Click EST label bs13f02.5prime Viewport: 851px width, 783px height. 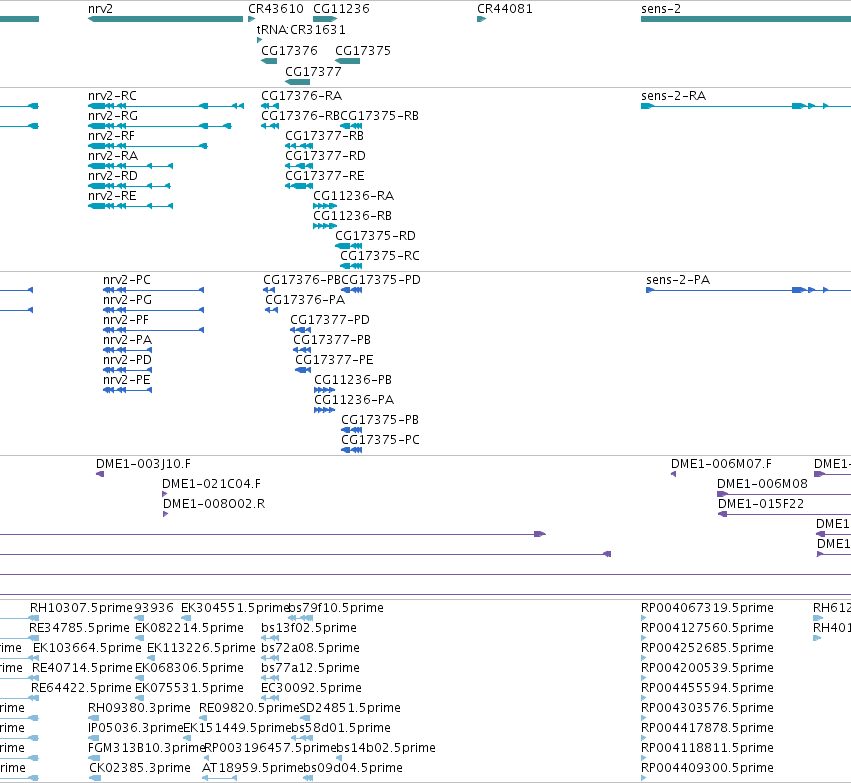(309, 628)
